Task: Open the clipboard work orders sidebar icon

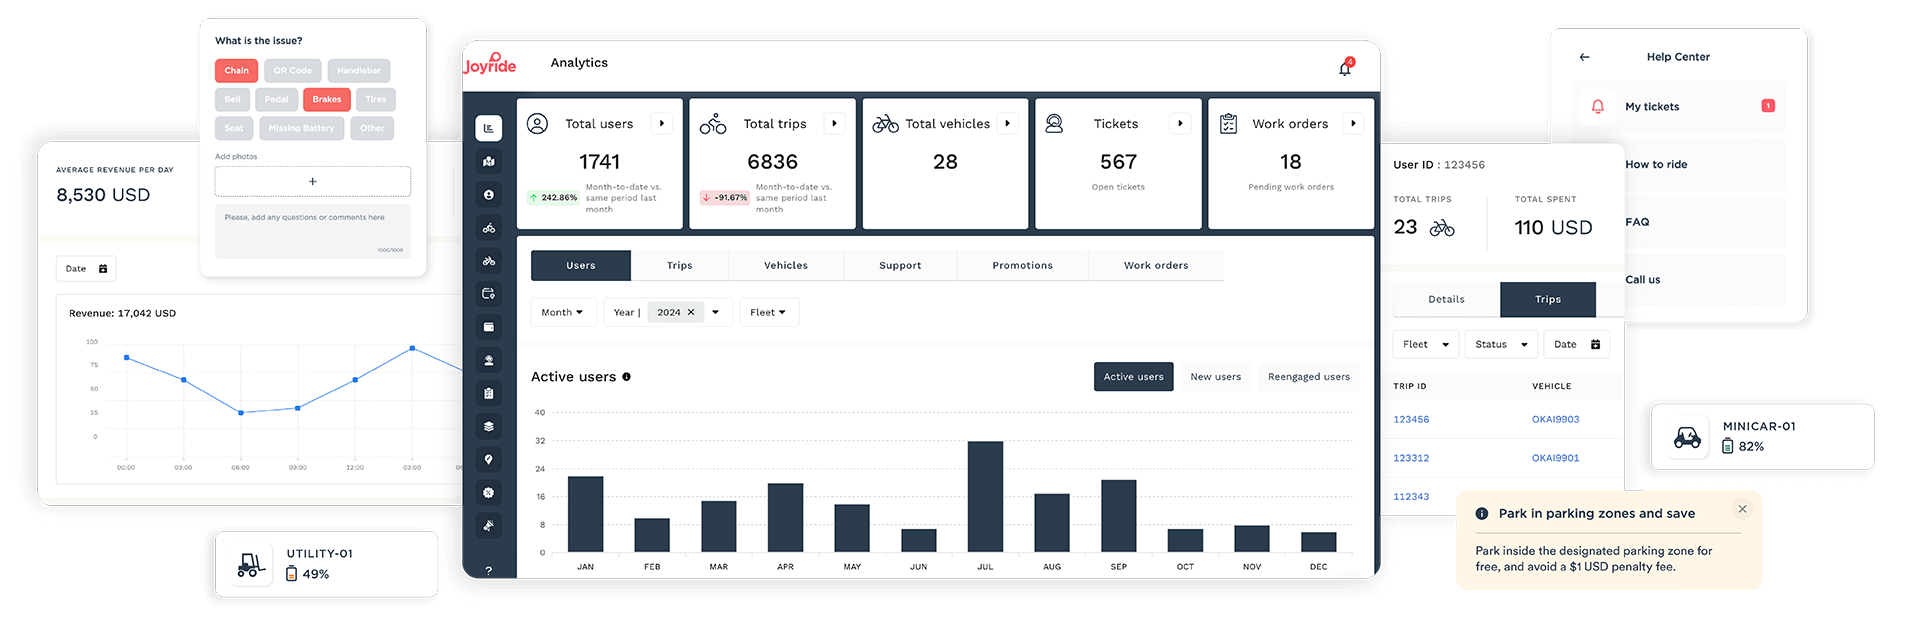Action: pos(488,393)
